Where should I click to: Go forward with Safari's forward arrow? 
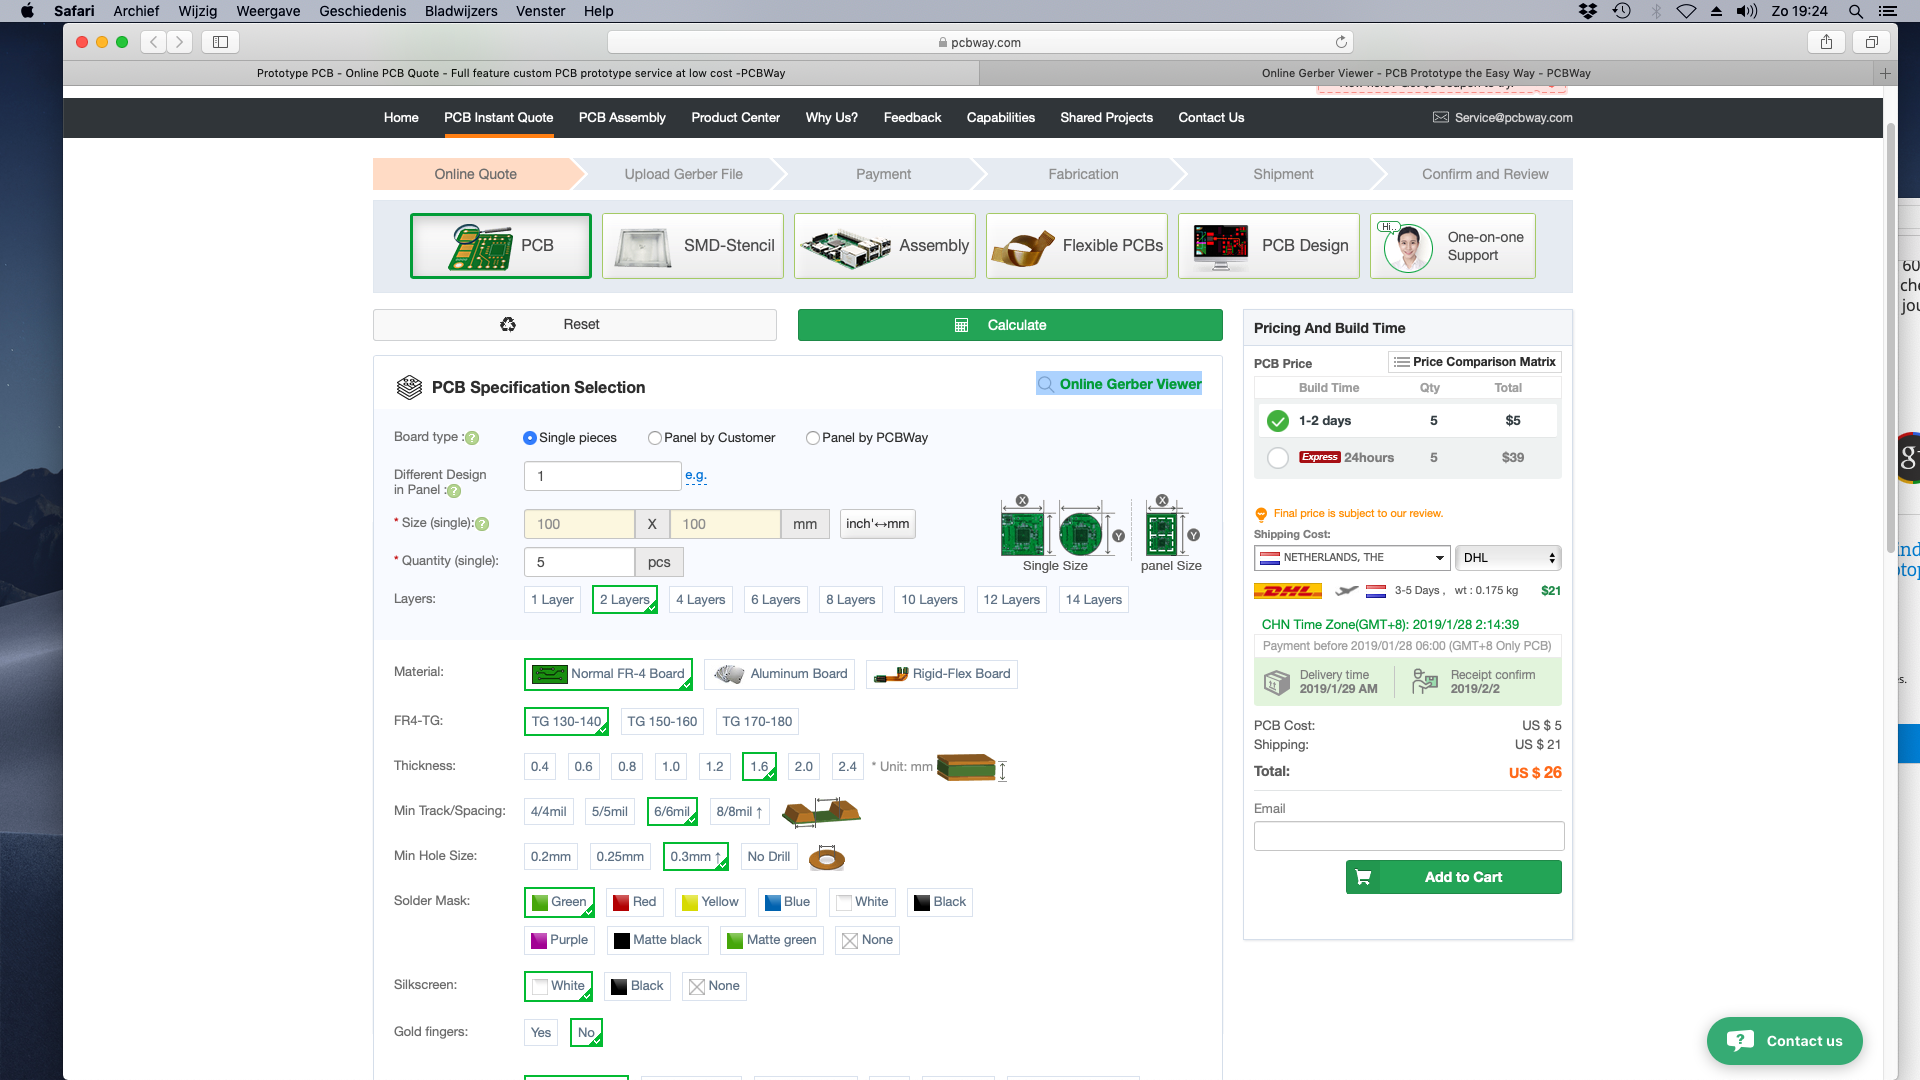(180, 42)
